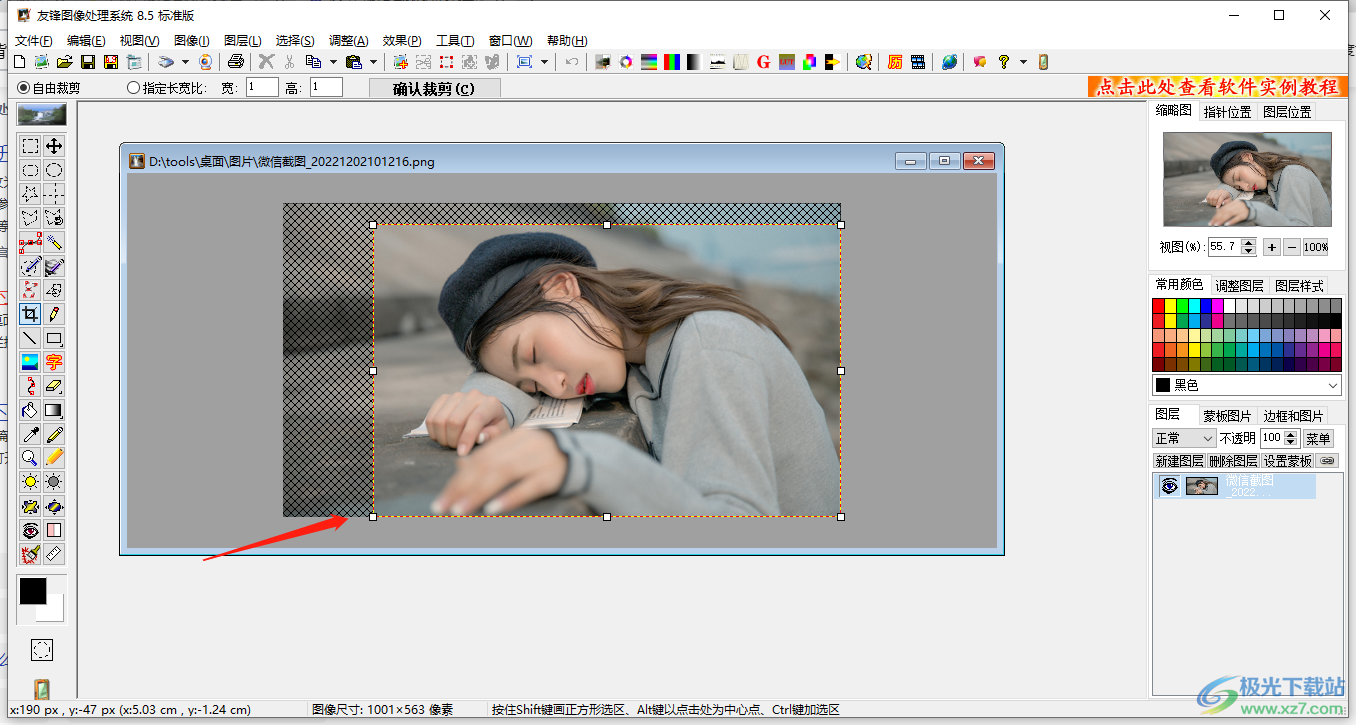
Task: Click the chain link icon in layers panel
Action: click(1328, 461)
